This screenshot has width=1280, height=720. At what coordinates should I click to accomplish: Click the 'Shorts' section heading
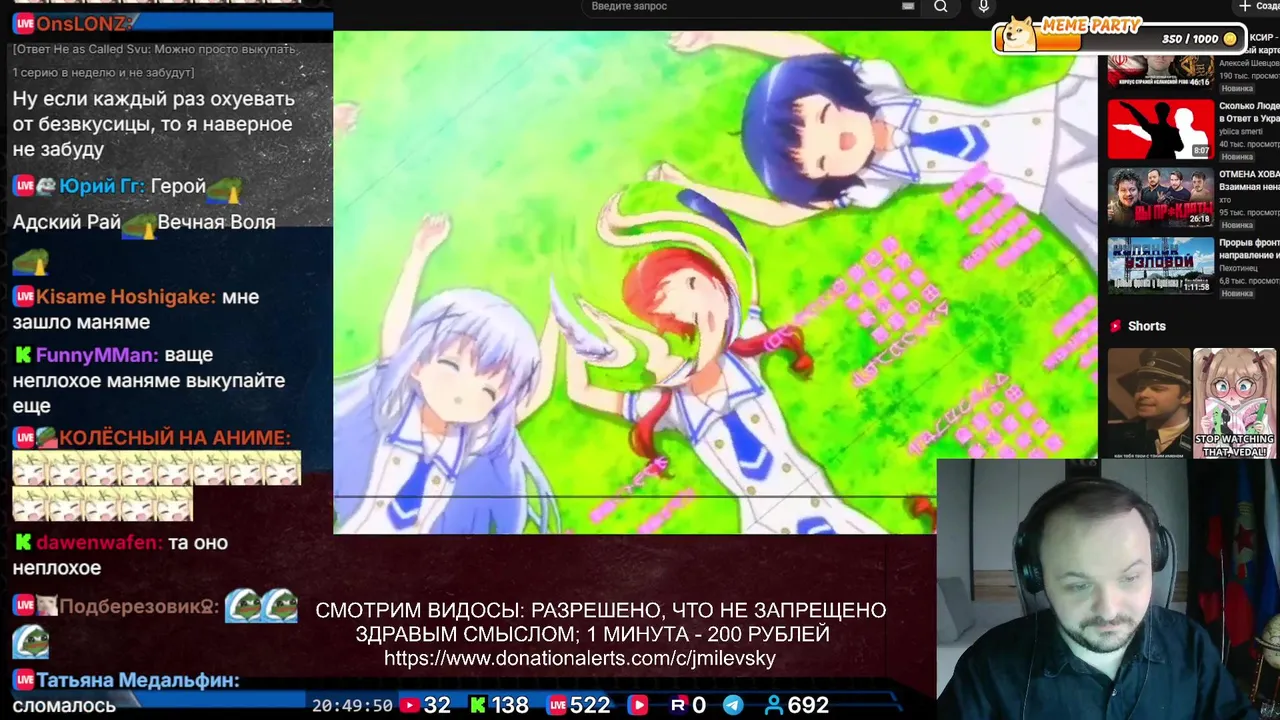pos(1146,326)
